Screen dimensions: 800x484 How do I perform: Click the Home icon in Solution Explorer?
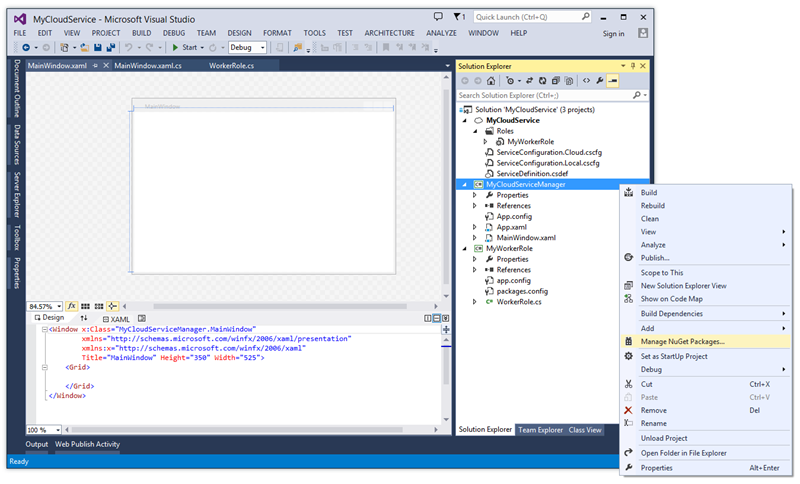[491, 81]
